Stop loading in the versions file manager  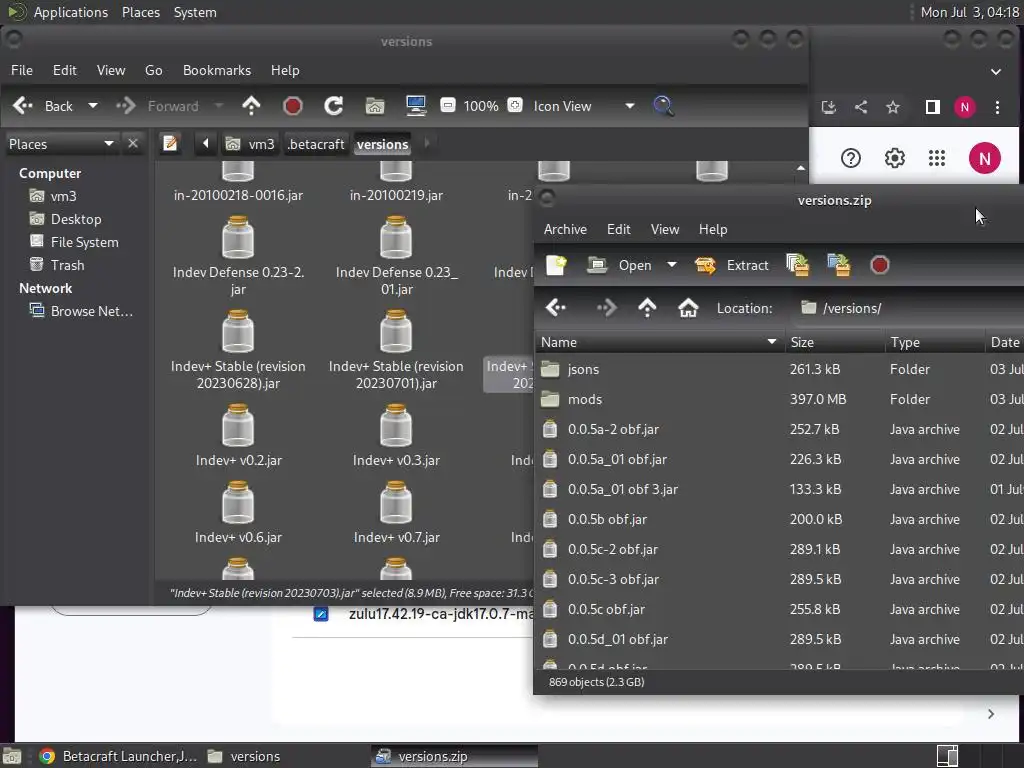pos(293,106)
